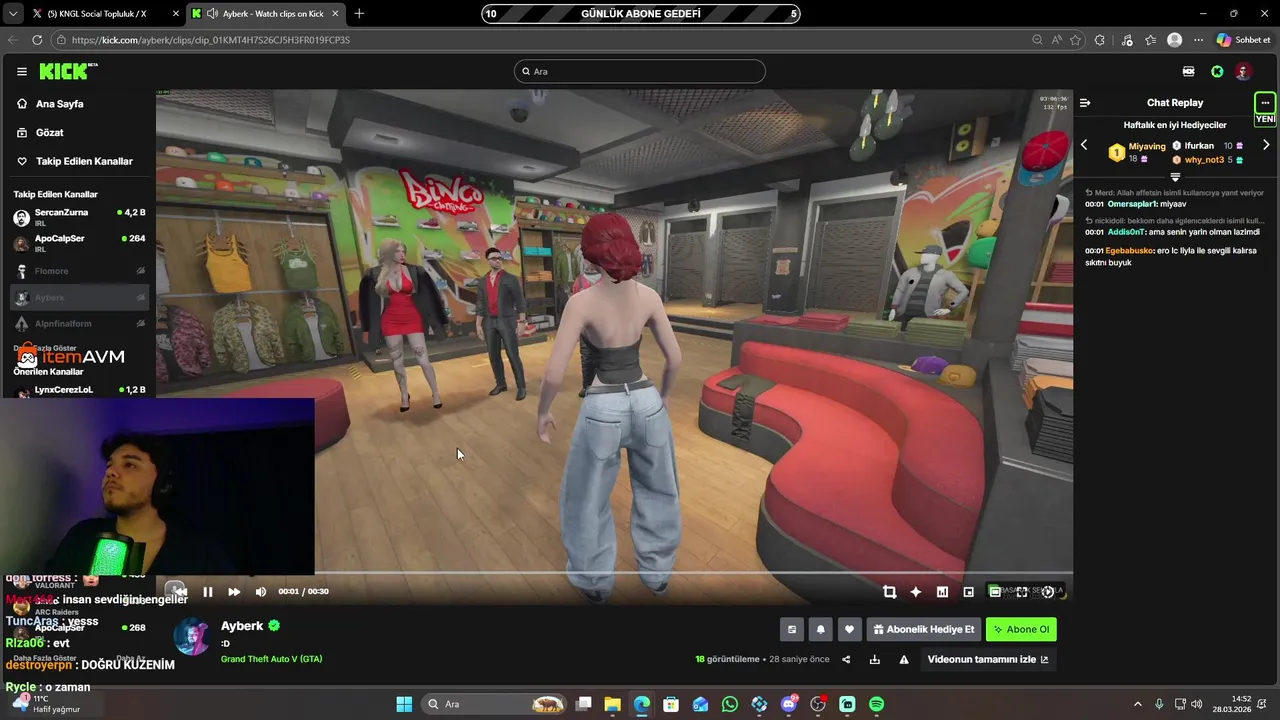Open user profile avatar menu

(1243, 71)
